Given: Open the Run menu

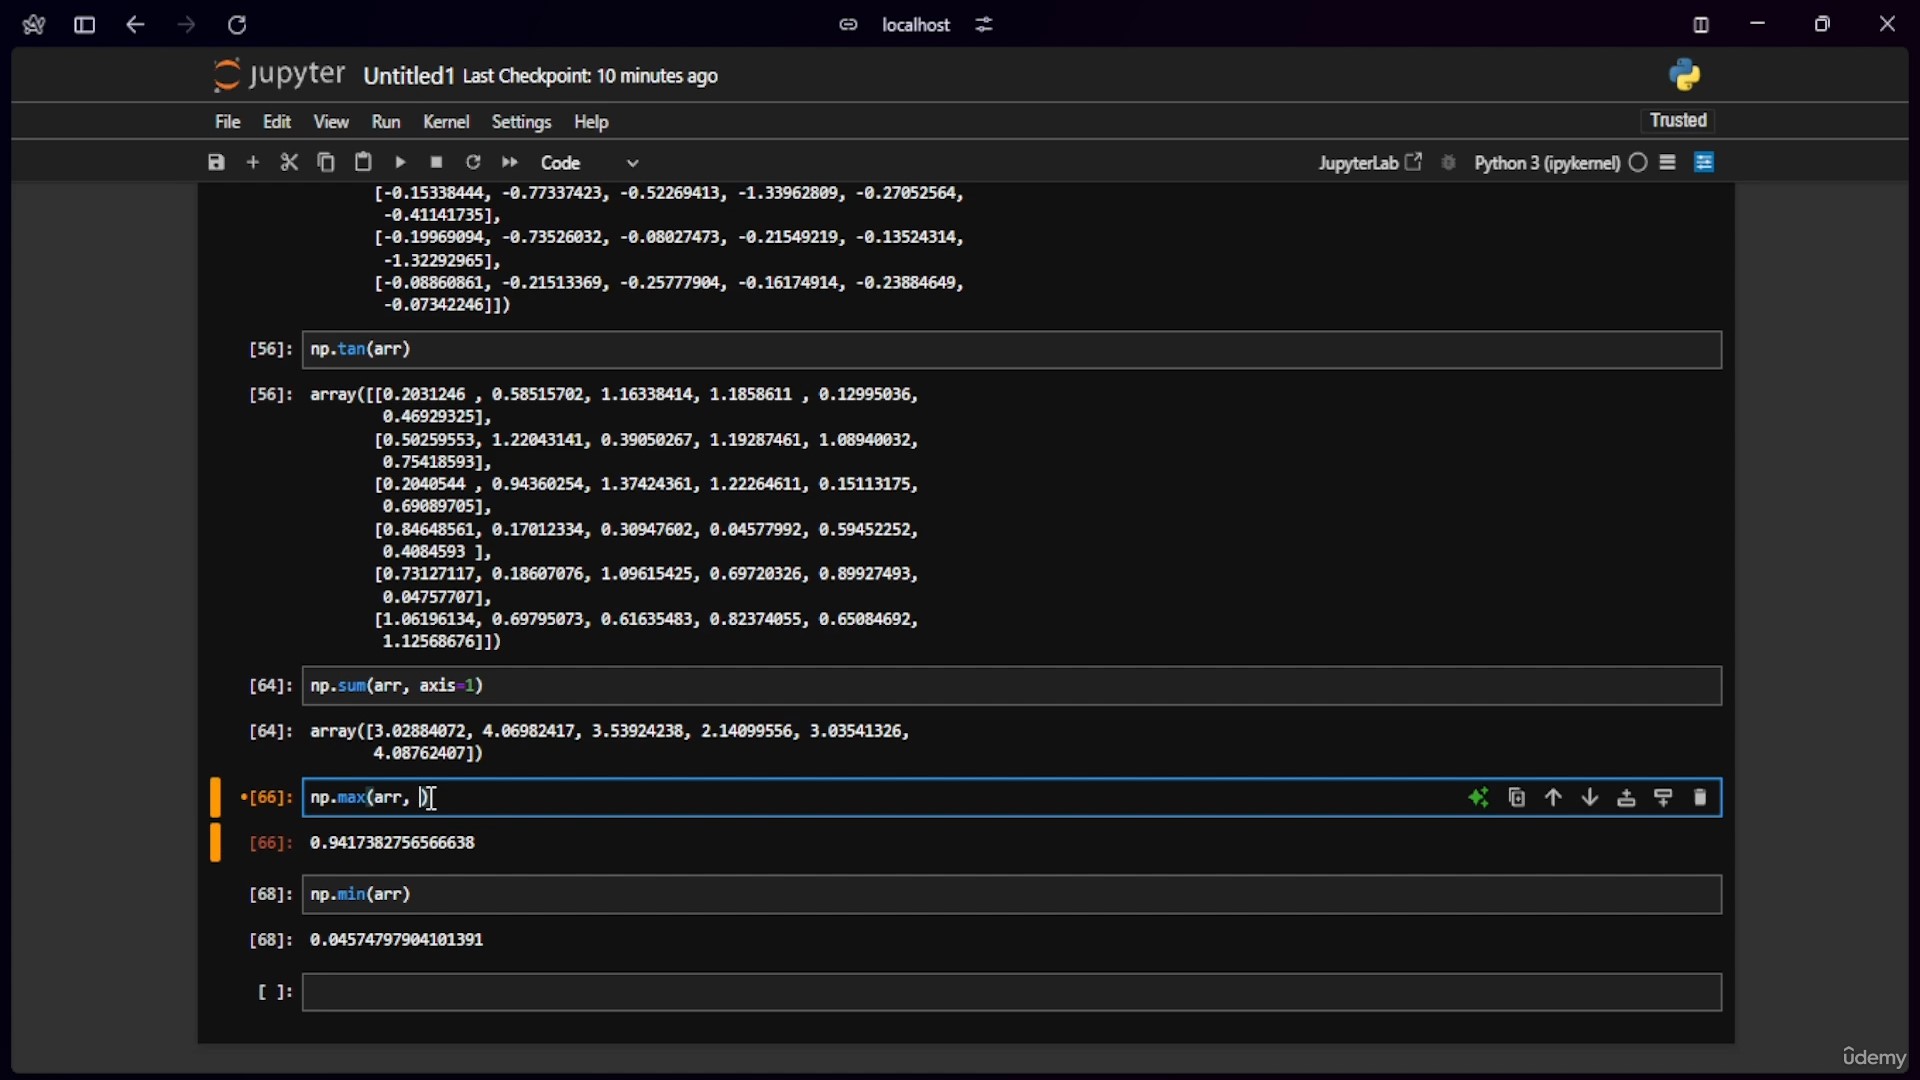Looking at the screenshot, I should point(386,122).
